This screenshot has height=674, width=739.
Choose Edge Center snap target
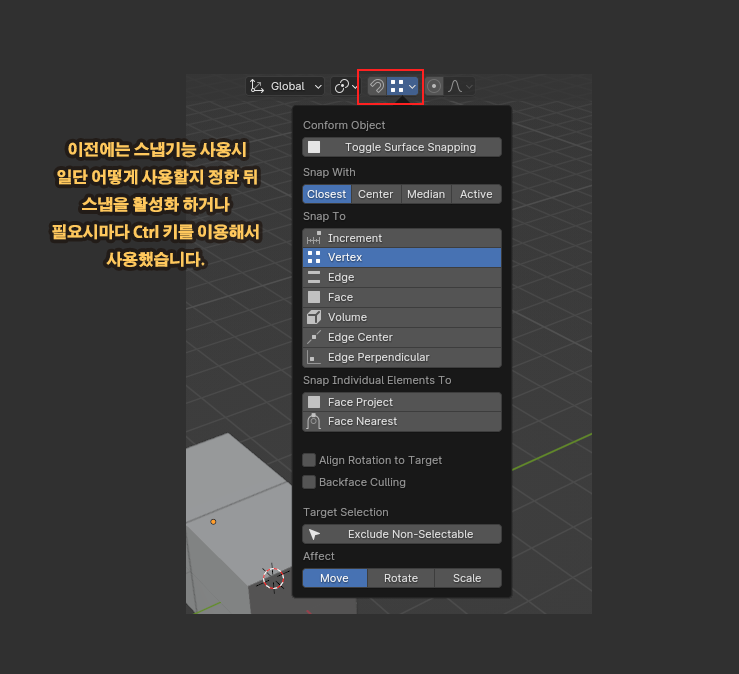402,337
